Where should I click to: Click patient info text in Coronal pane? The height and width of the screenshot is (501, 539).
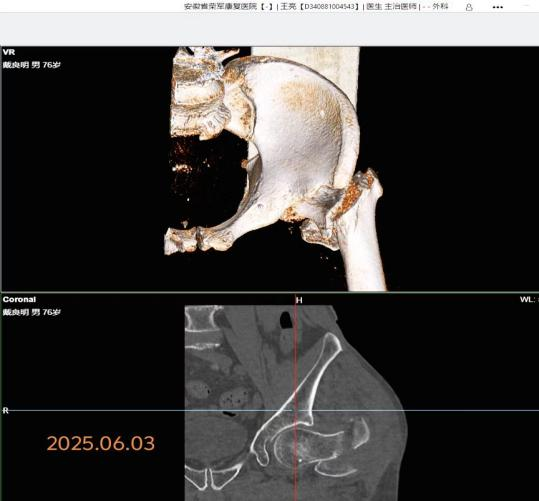(x=32, y=312)
